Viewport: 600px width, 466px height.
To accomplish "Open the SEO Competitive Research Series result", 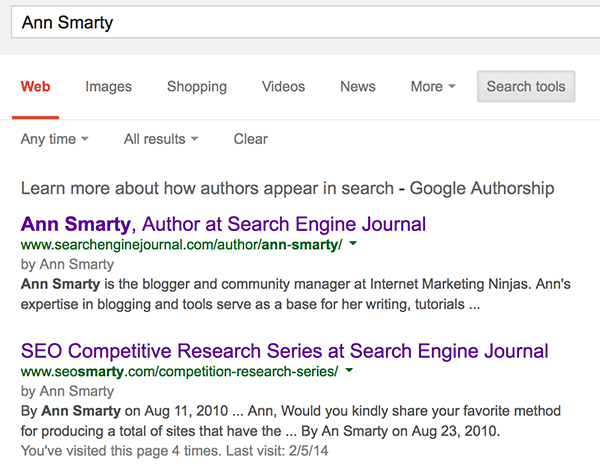I will [x=284, y=351].
